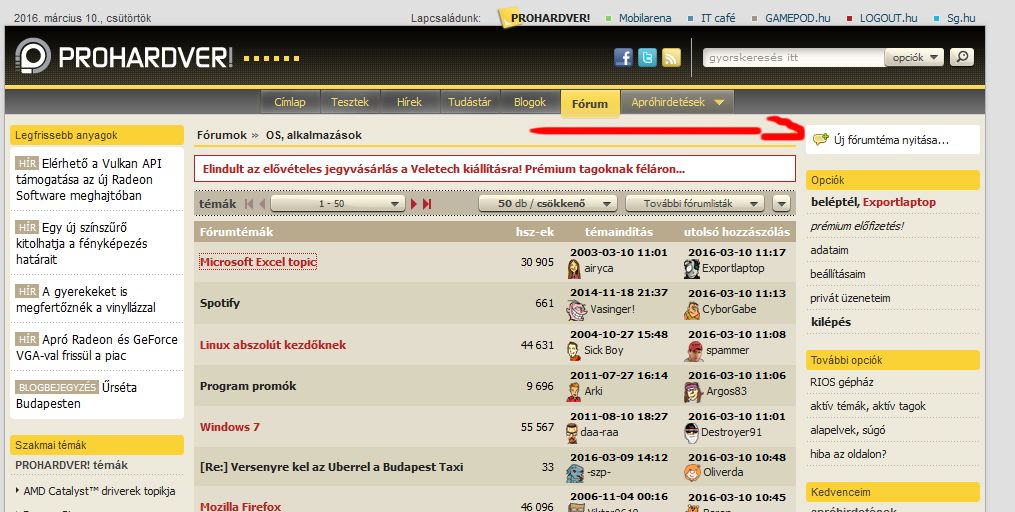Click Argos83's avatar icon

[x=693, y=392]
